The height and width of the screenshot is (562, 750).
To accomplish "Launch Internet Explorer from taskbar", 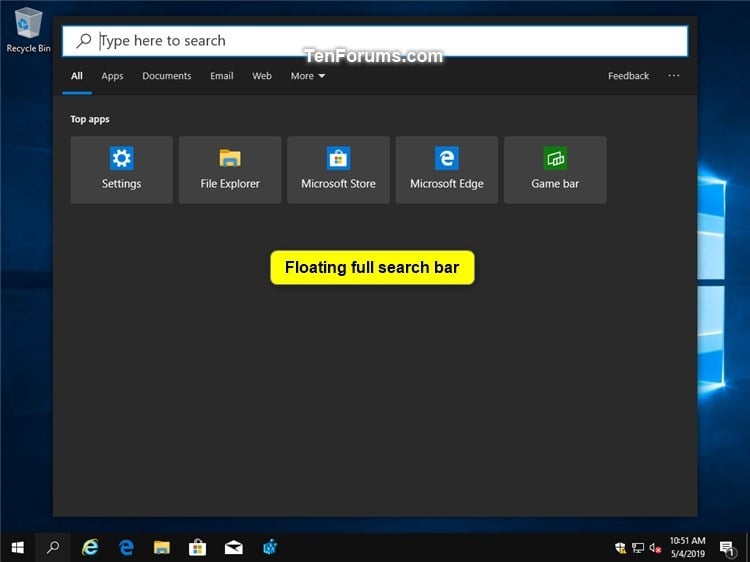I will (90, 547).
